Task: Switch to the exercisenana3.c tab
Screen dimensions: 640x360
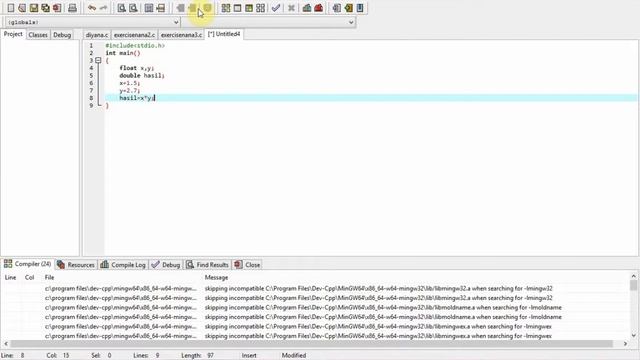Action: [x=181, y=35]
